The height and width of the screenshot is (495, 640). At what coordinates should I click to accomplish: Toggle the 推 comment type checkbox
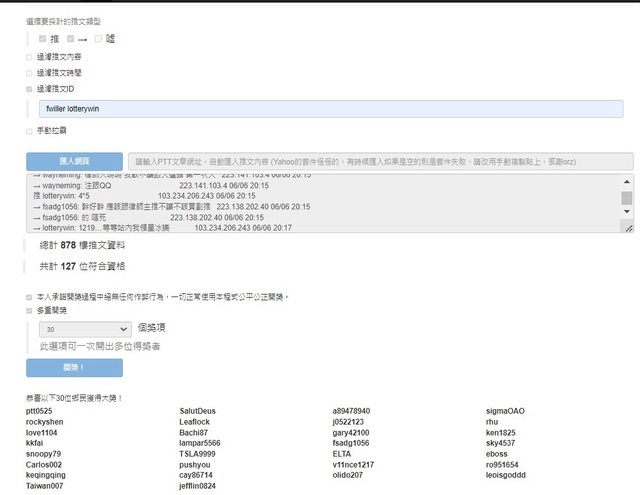click(42, 39)
